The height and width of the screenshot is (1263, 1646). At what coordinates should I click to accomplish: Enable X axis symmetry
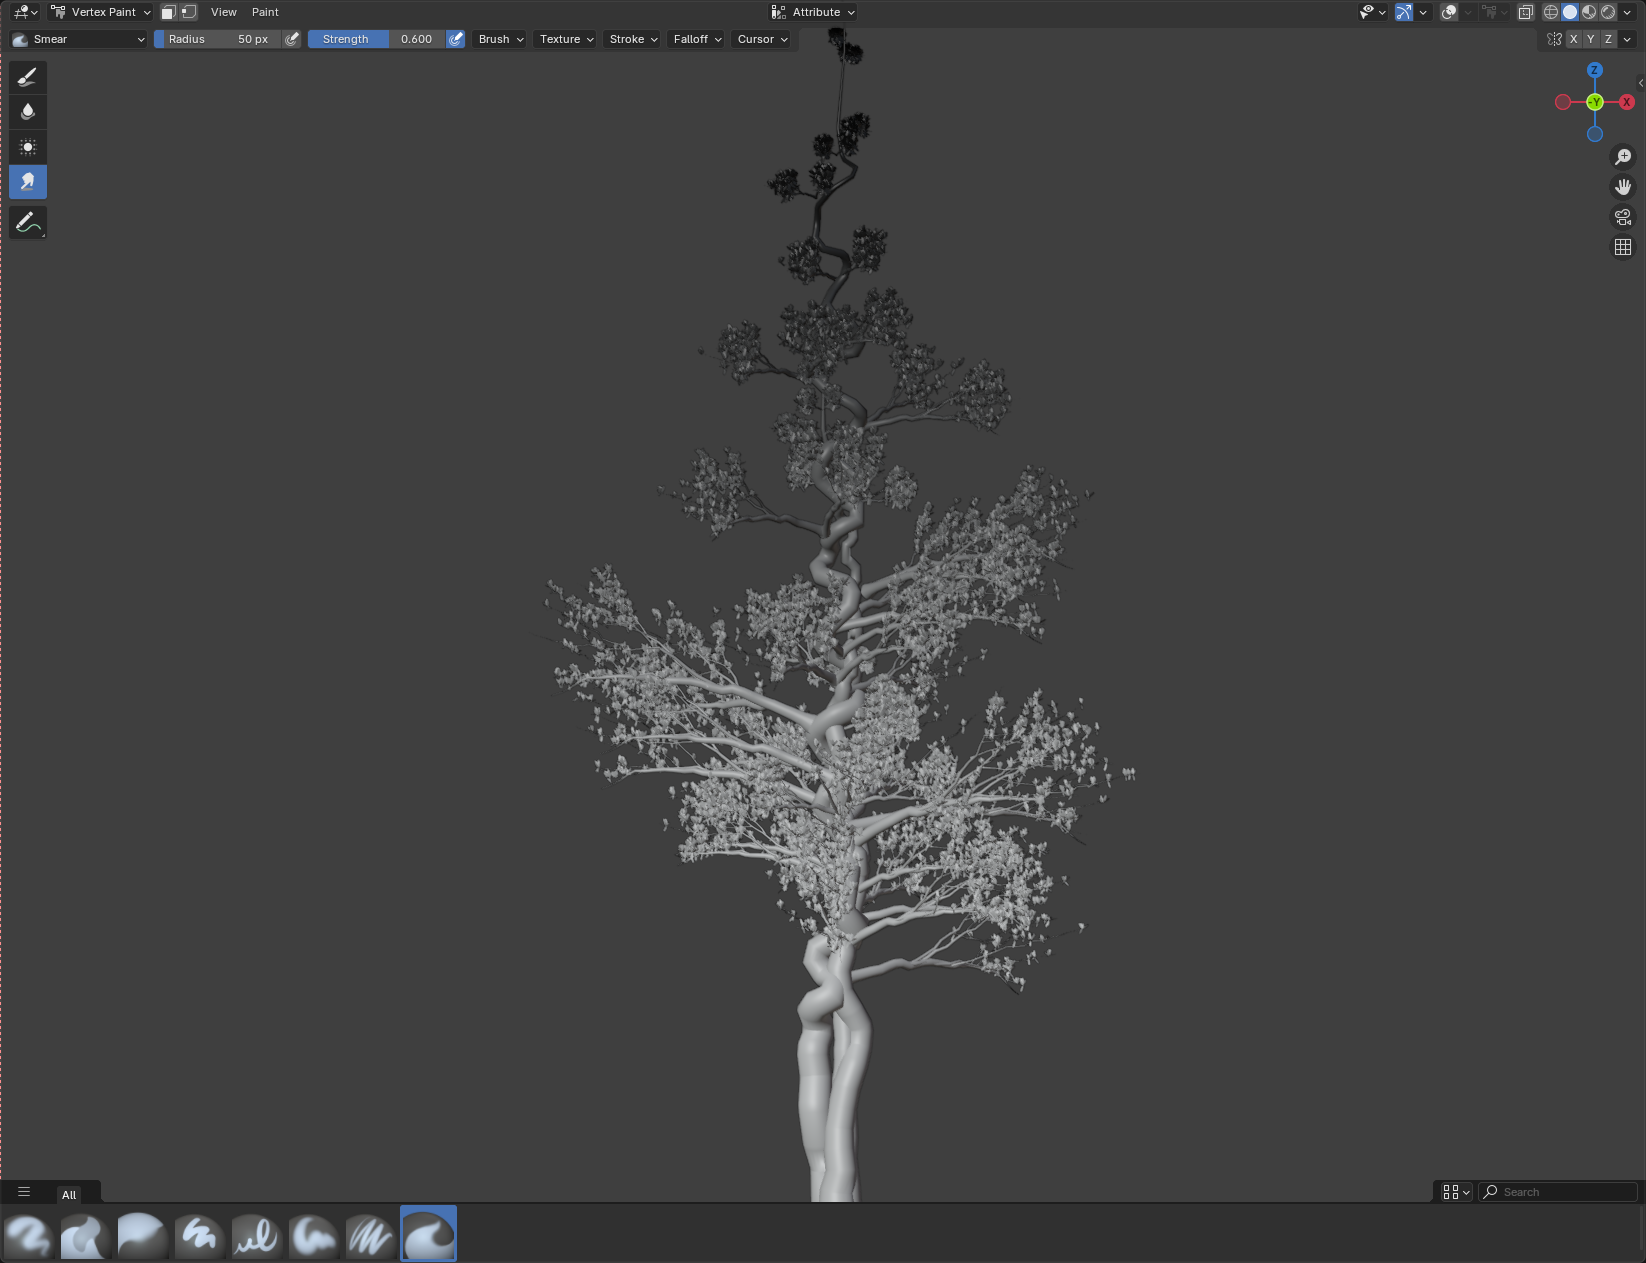1573,39
